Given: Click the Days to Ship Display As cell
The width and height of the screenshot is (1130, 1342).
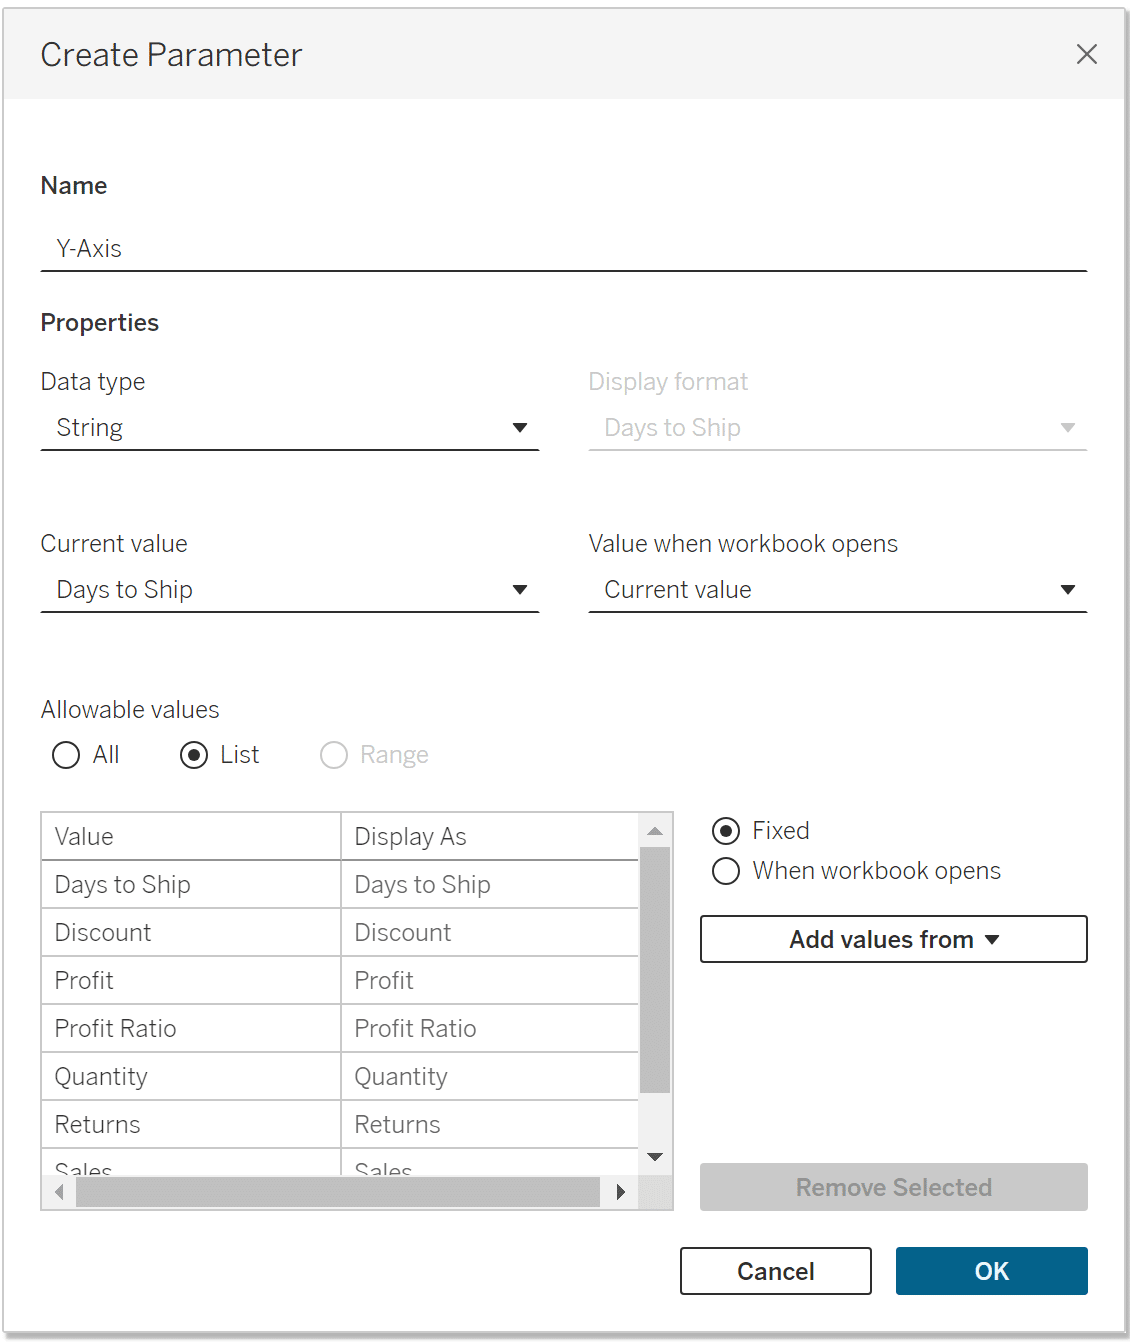Looking at the screenshot, I should click(x=490, y=885).
